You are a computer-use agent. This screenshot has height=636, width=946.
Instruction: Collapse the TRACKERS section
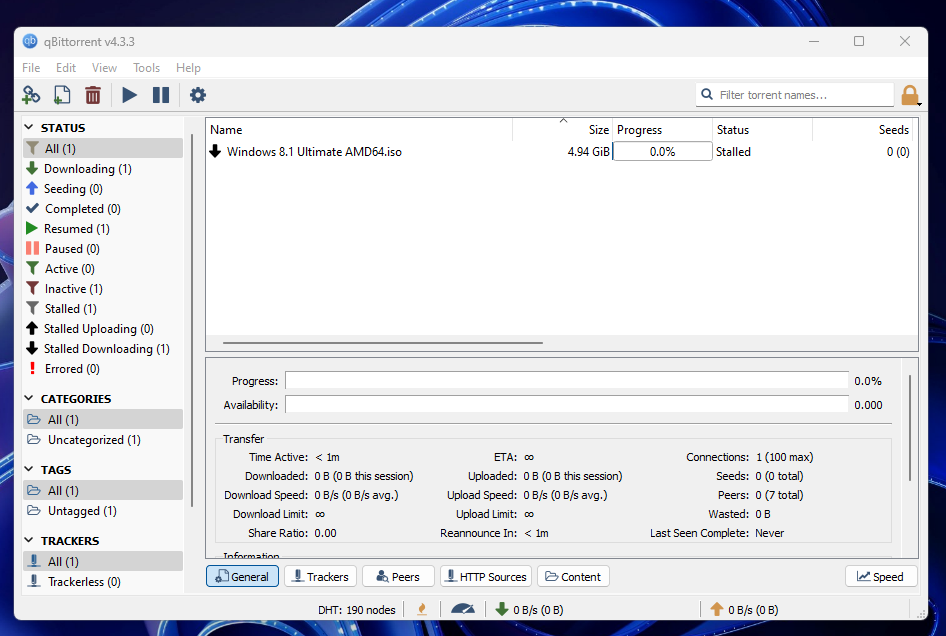[29, 540]
